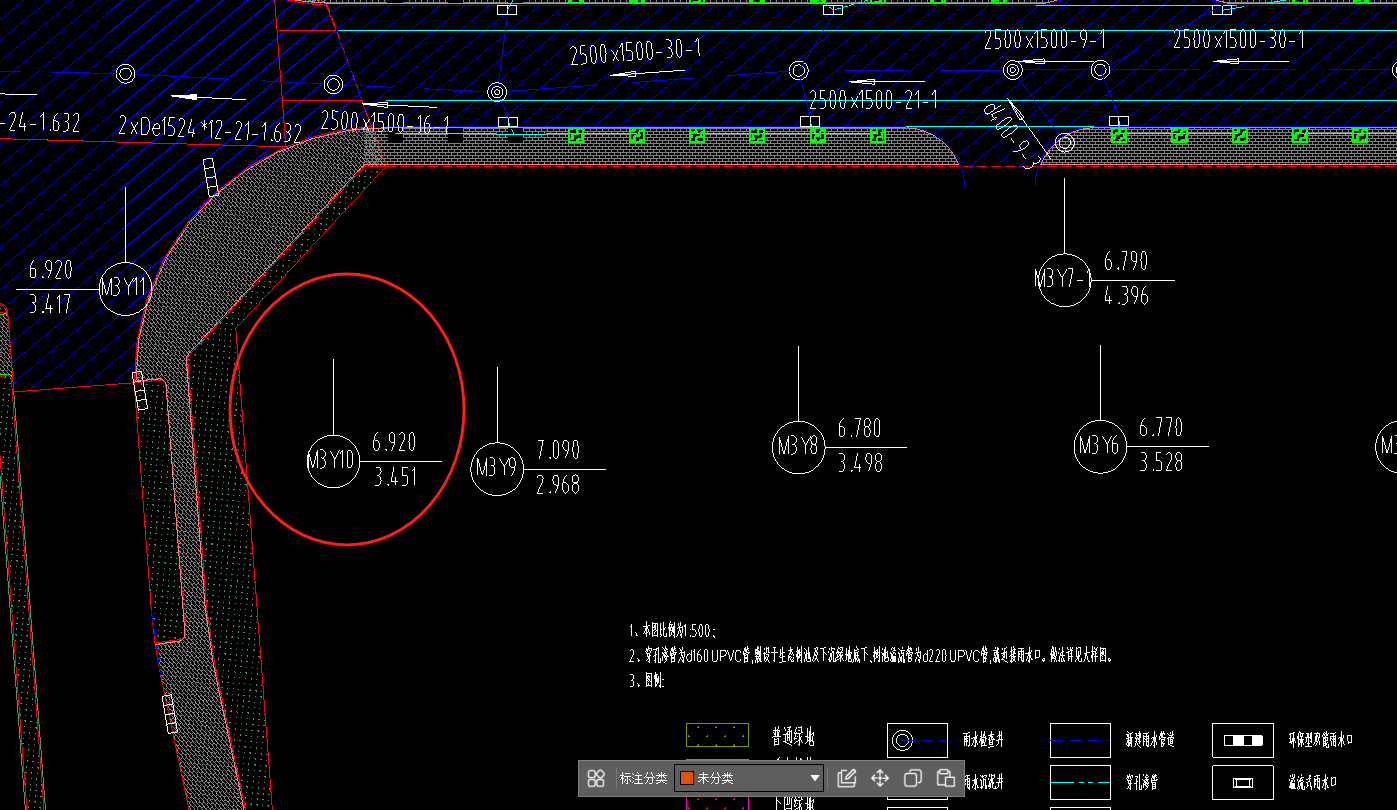This screenshot has width=1397, height=810.
Task: Click the four-squares grid icon in annotation toolbar
Action: click(596, 778)
